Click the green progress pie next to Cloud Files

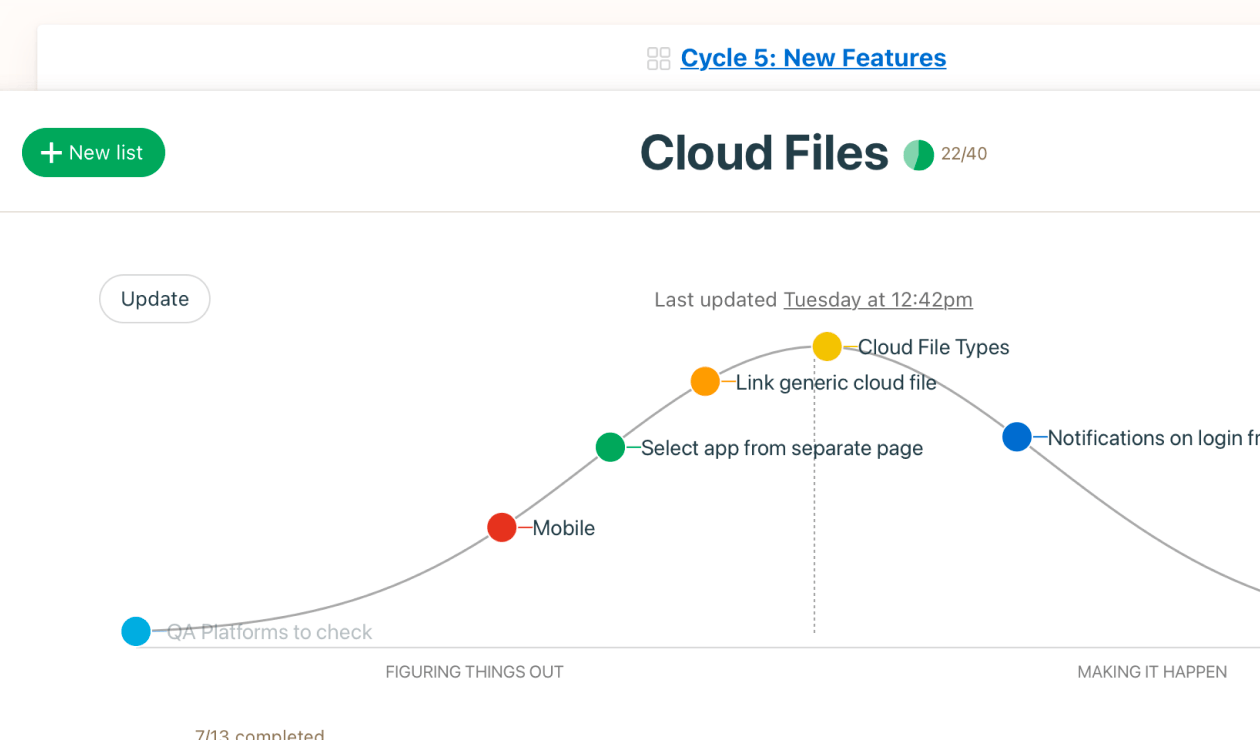tap(918, 154)
